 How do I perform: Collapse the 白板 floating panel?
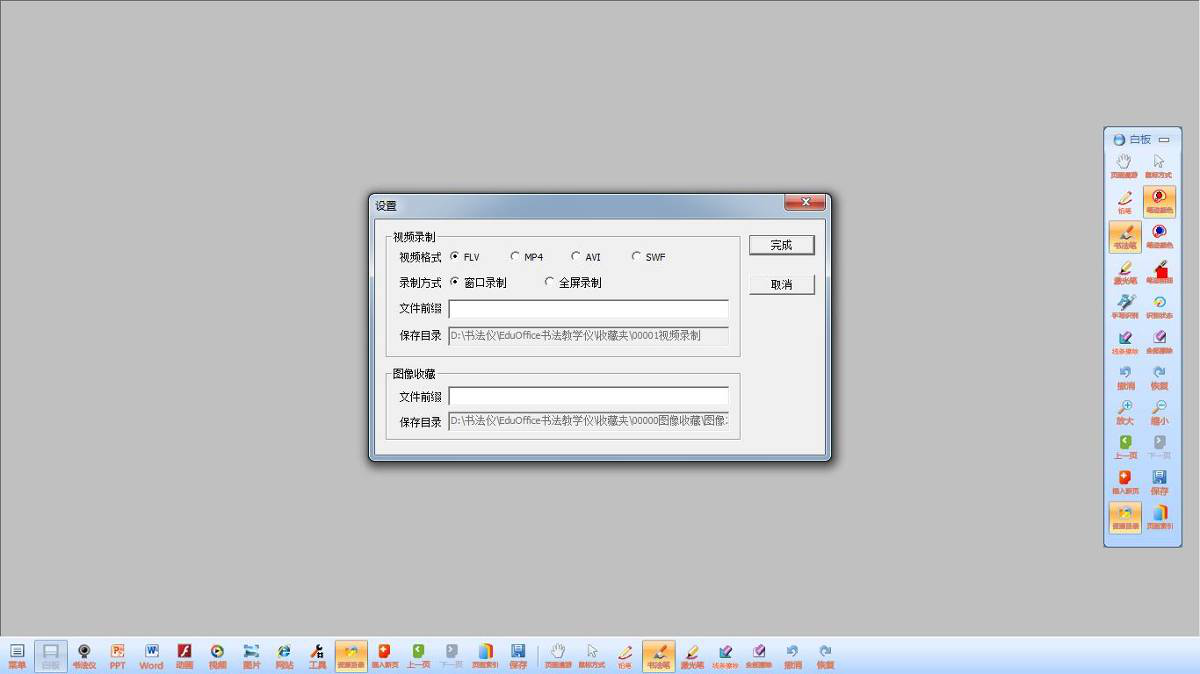1164,140
